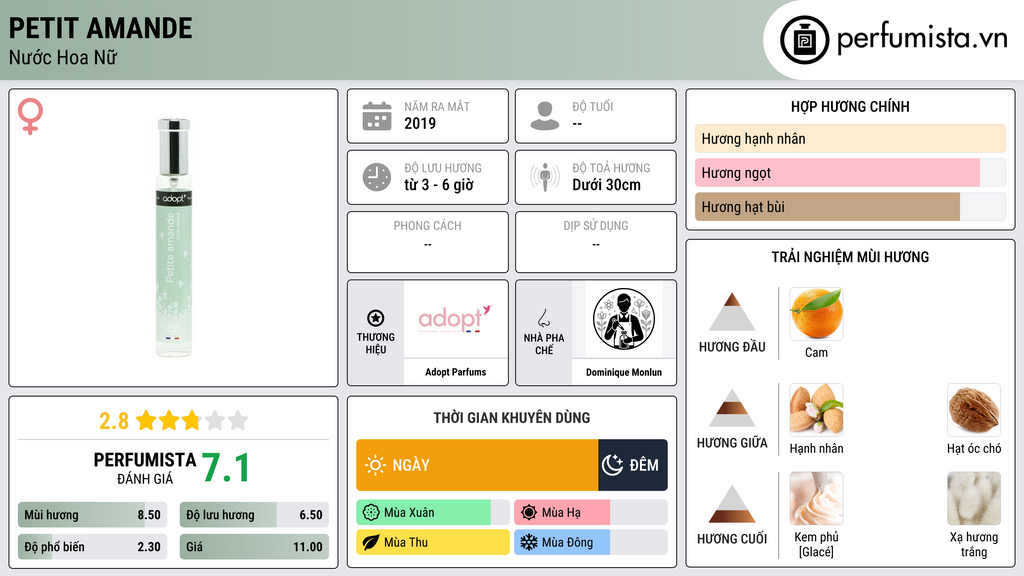This screenshot has height=576, width=1024.
Task: Click the Dominique Monlun name label
Action: 624,372
